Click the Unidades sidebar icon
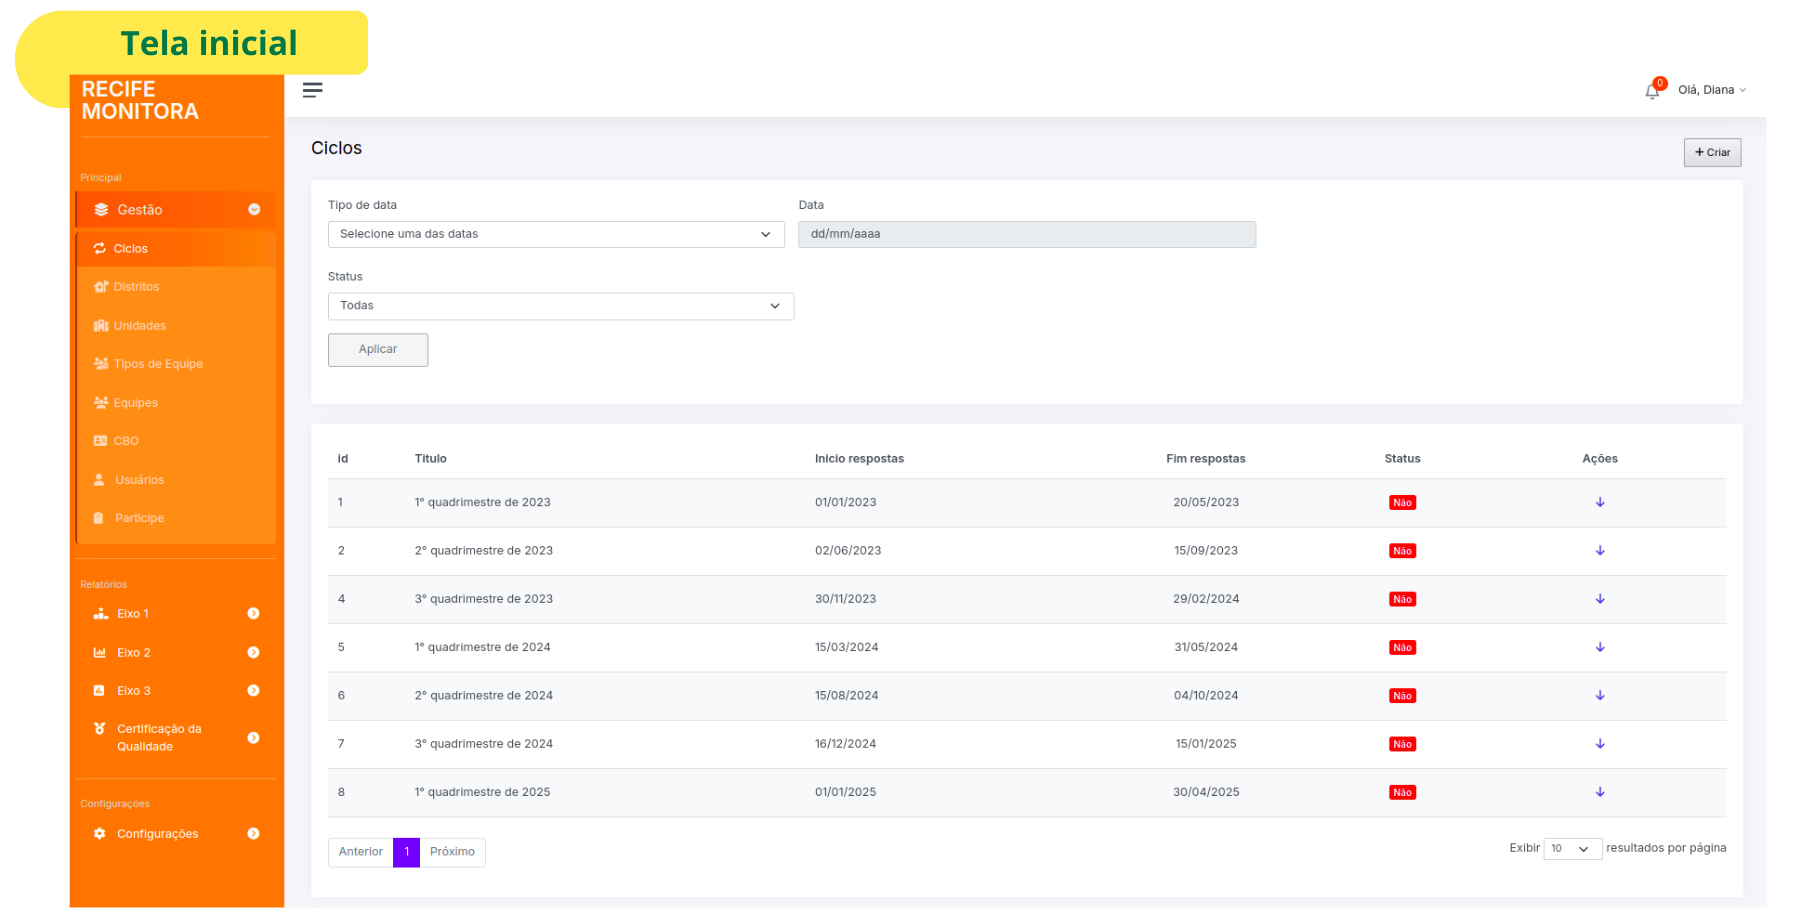 click(100, 326)
